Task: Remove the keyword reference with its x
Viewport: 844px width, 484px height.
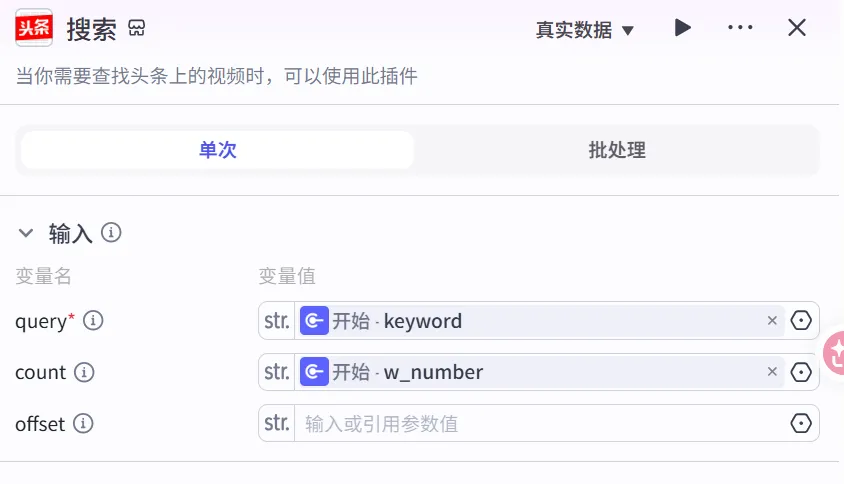Action: coord(772,321)
